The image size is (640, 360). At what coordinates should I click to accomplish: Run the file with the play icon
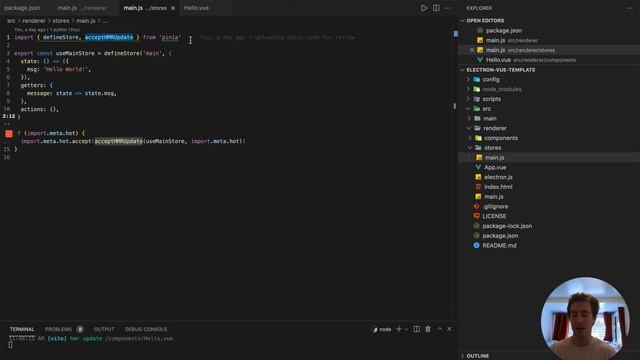point(424,8)
